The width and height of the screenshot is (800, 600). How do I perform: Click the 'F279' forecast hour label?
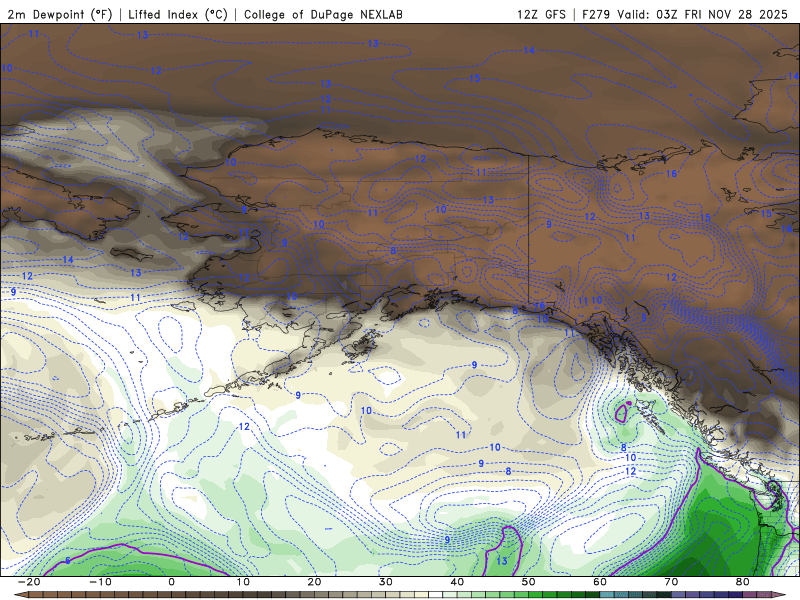[596, 14]
